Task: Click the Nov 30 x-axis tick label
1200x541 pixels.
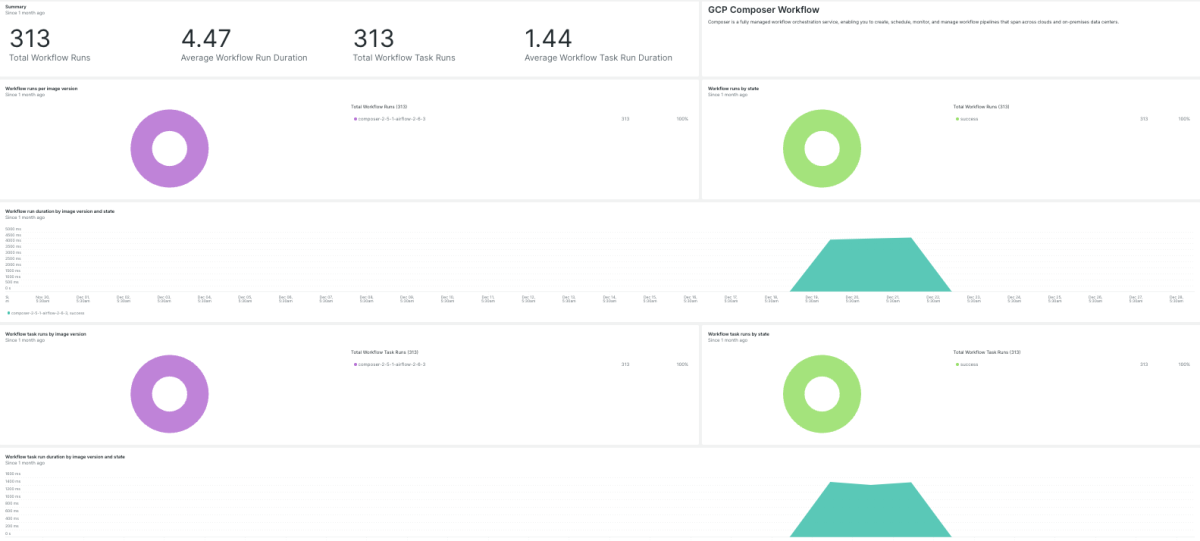Action: 43,299
